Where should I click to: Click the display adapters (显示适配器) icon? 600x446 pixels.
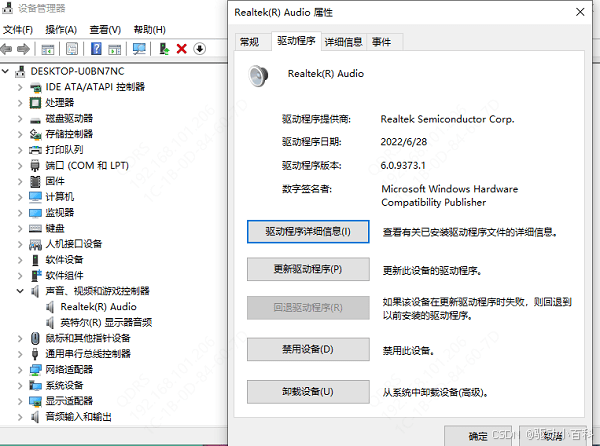[35, 401]
